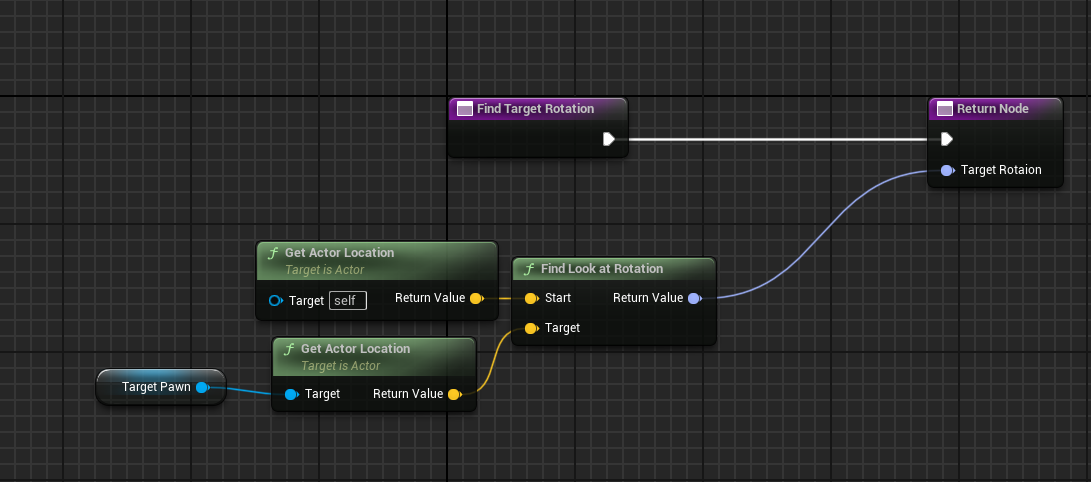Select the Target Pawn variable node
This screenshot has width=1091, height=482.
[155, 387]
